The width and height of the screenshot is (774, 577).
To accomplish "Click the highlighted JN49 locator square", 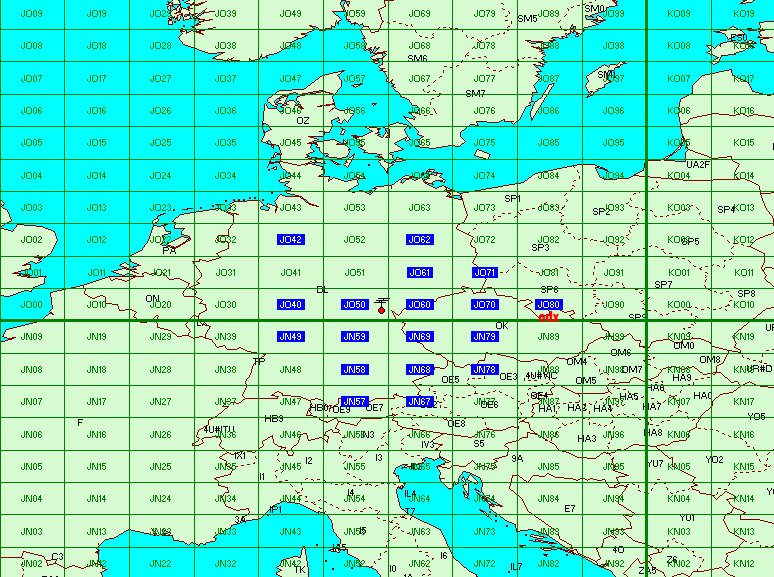I will click(291, 337).
